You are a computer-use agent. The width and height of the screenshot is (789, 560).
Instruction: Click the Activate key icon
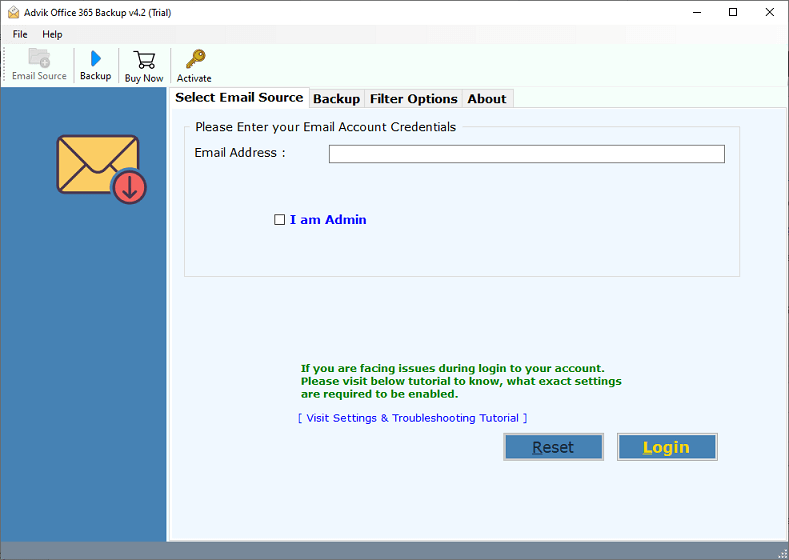tap(195, 59)
